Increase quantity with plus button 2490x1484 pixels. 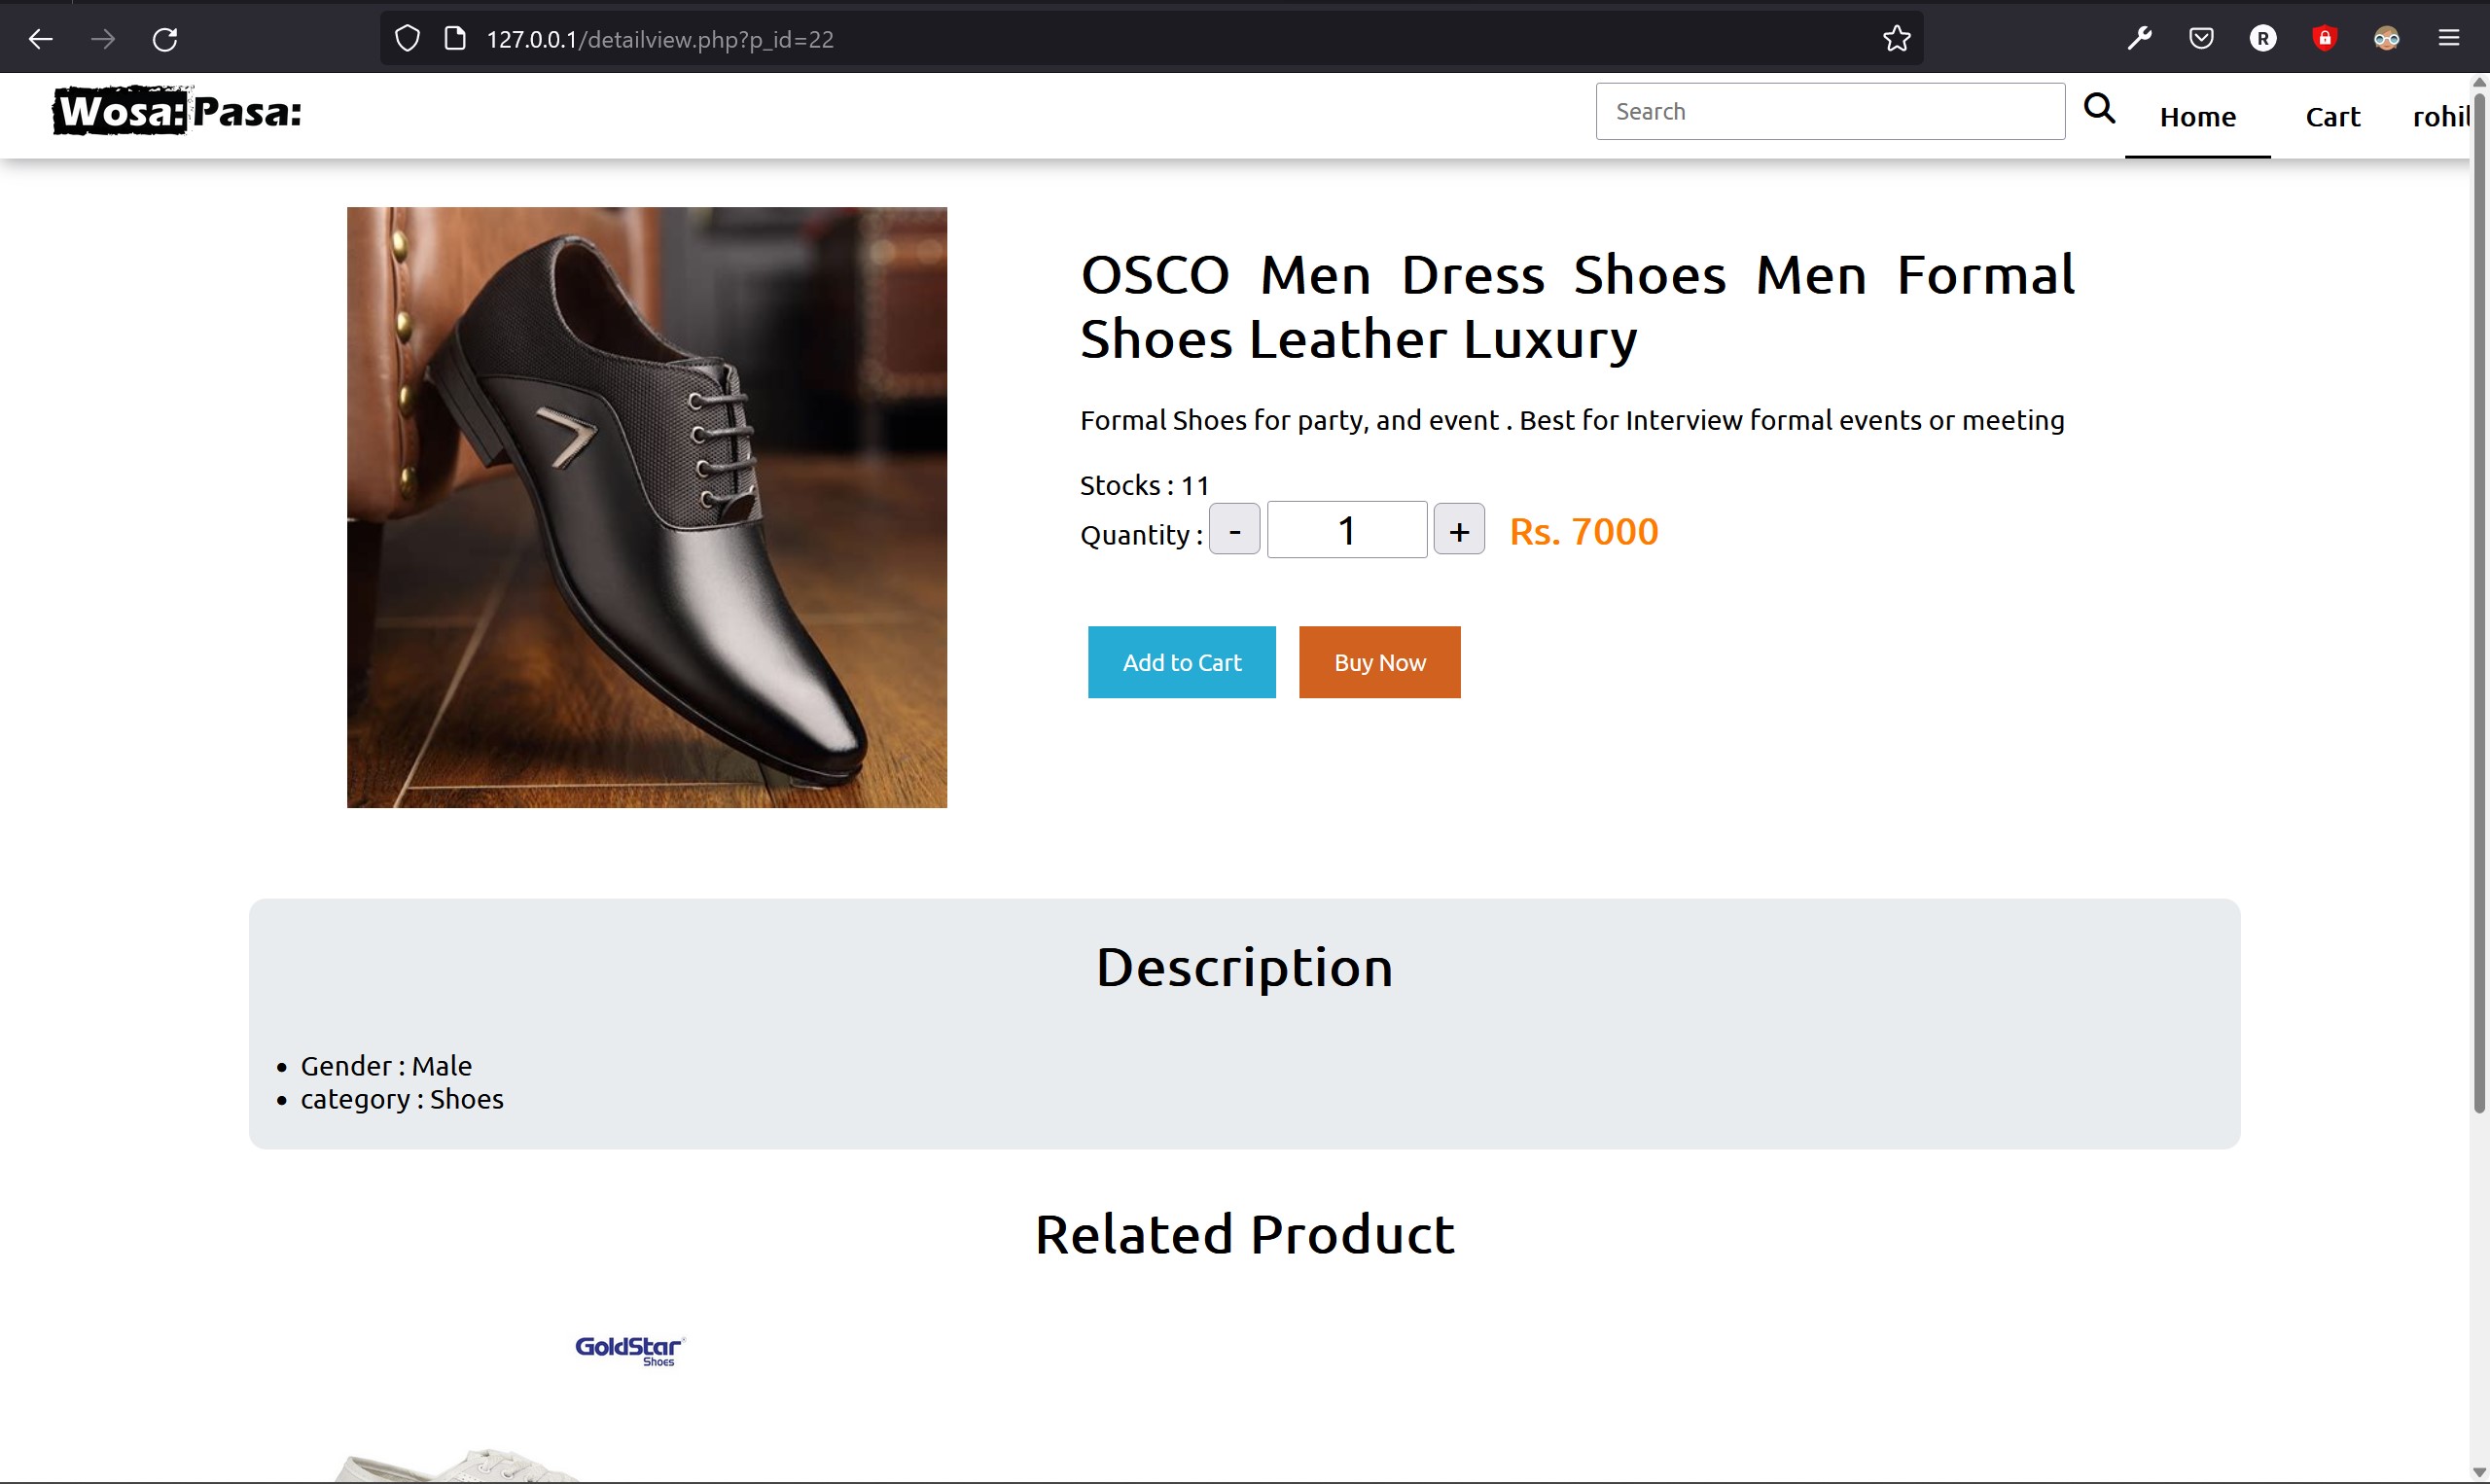coord(1458,530)
